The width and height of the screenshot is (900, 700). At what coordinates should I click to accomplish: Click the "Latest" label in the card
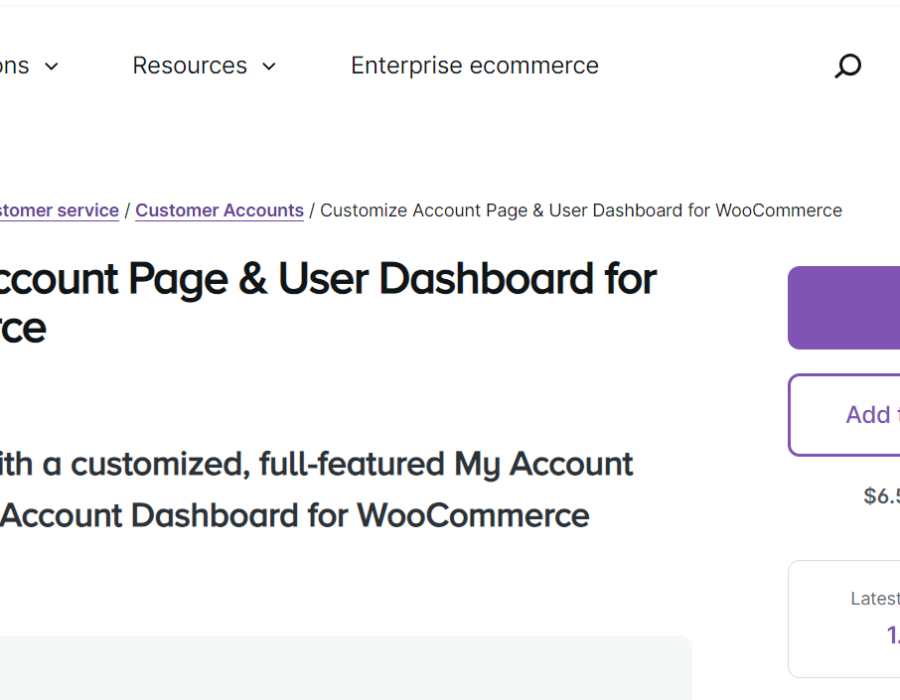874,598
